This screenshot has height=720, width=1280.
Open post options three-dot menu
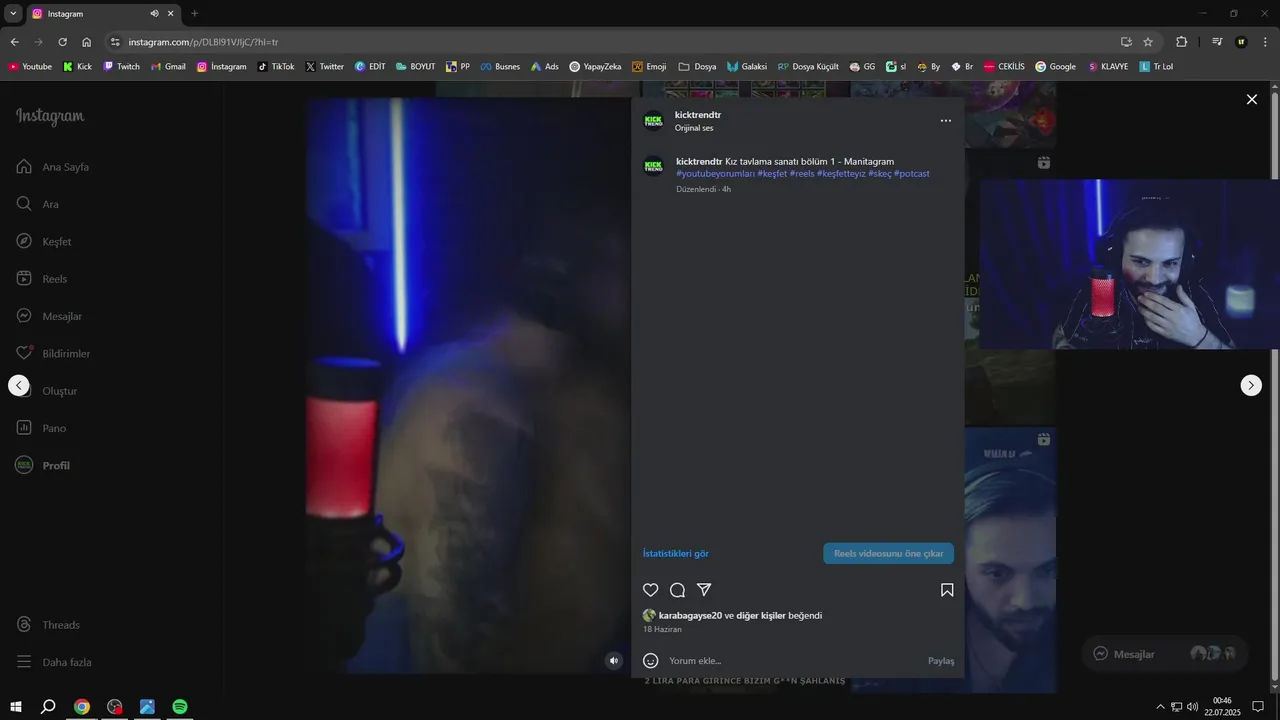946,121
